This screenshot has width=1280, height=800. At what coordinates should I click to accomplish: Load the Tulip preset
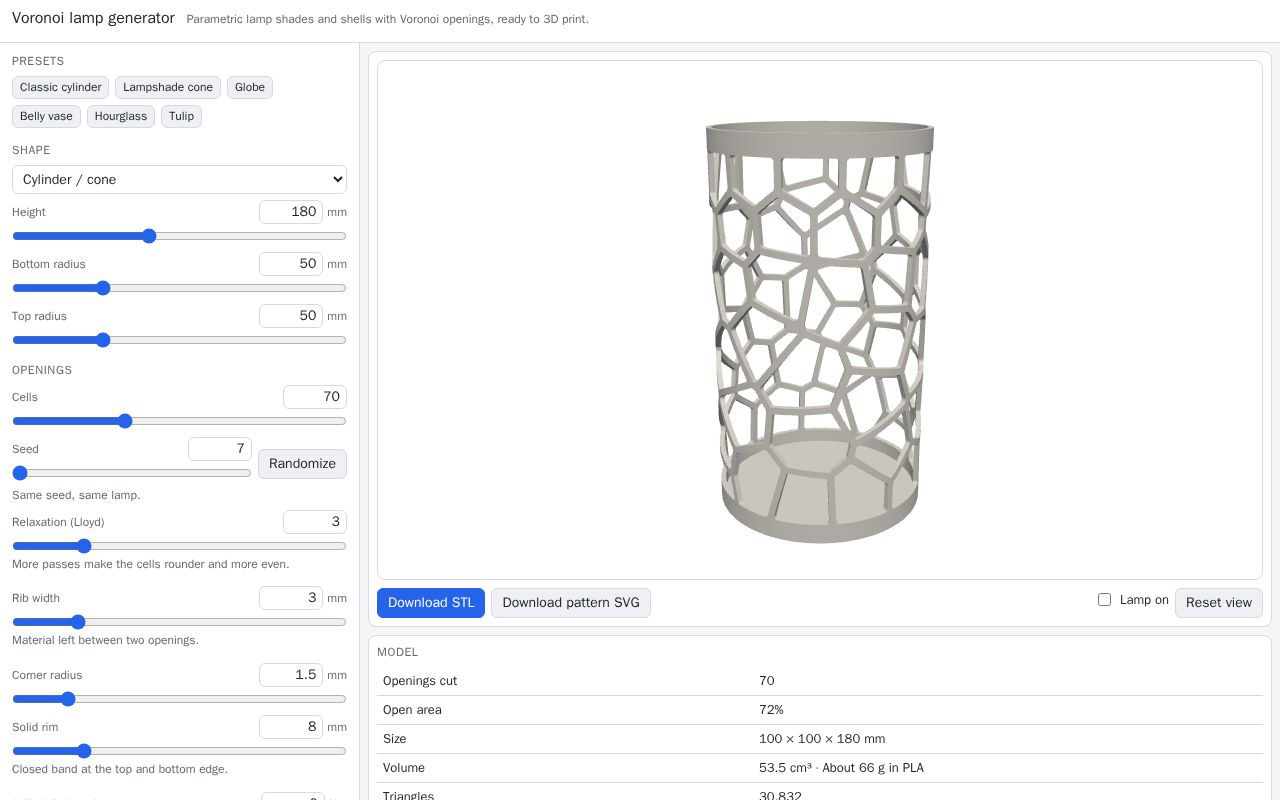click(181, 116)
